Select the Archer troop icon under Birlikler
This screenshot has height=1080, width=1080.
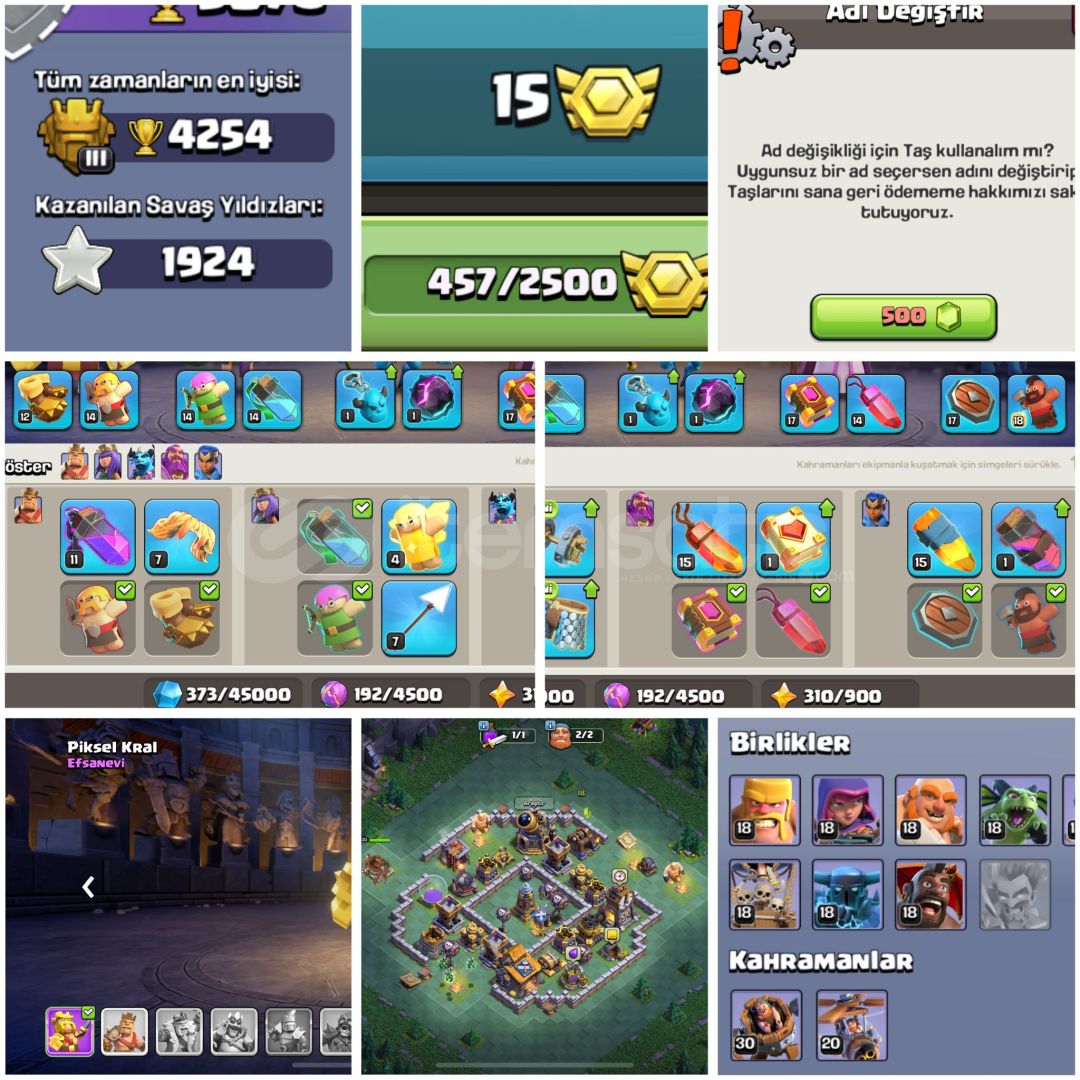point(847,809)
